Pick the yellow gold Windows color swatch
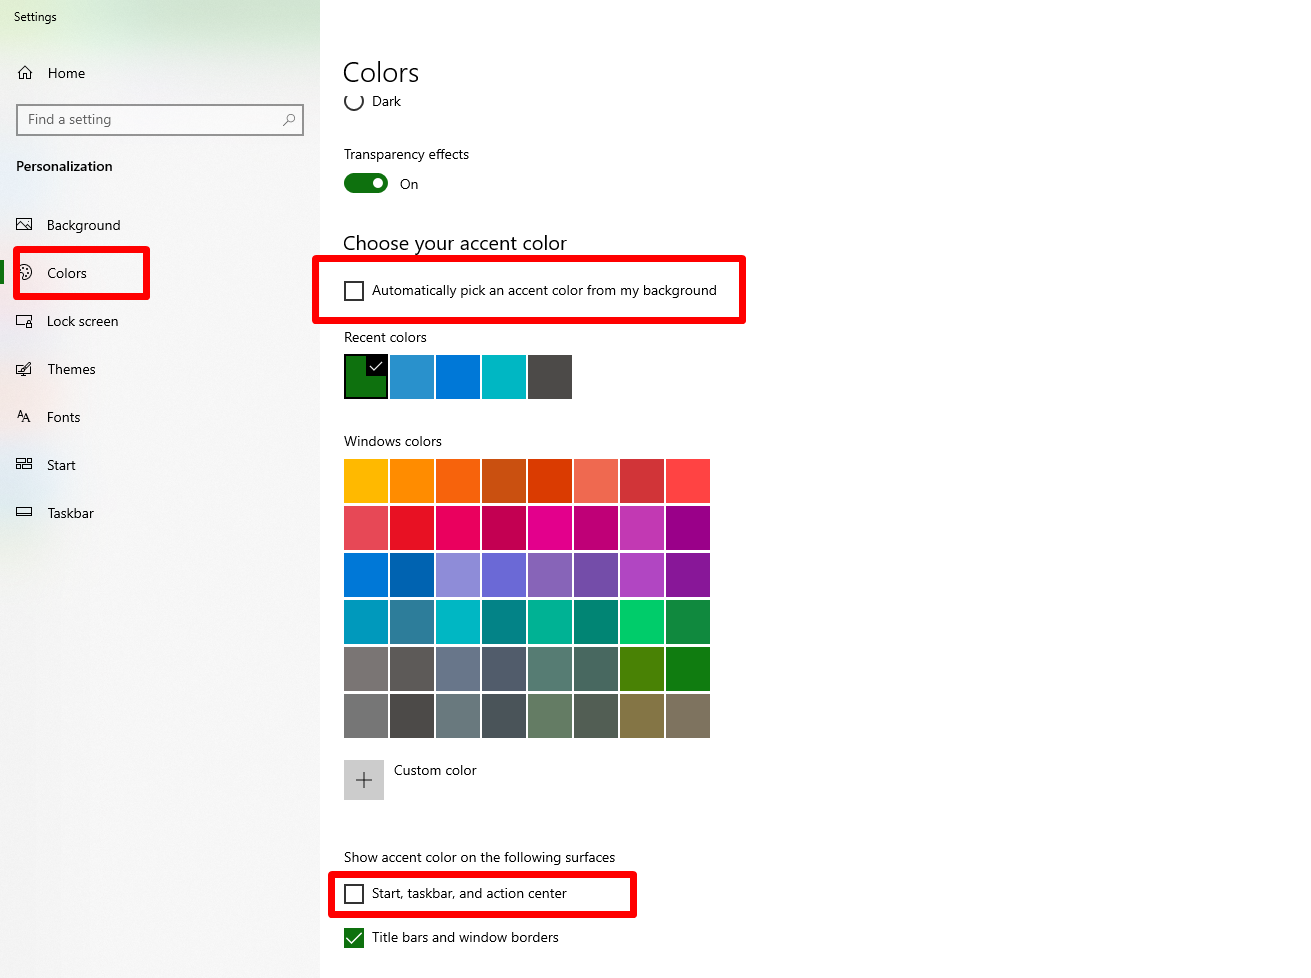This screenshot has width=1311, height=978. click(x=366, y=481)
